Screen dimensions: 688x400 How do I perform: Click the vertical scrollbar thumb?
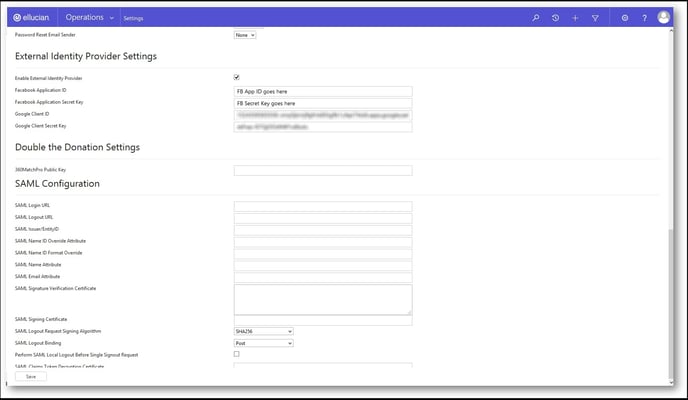[670, 303]
